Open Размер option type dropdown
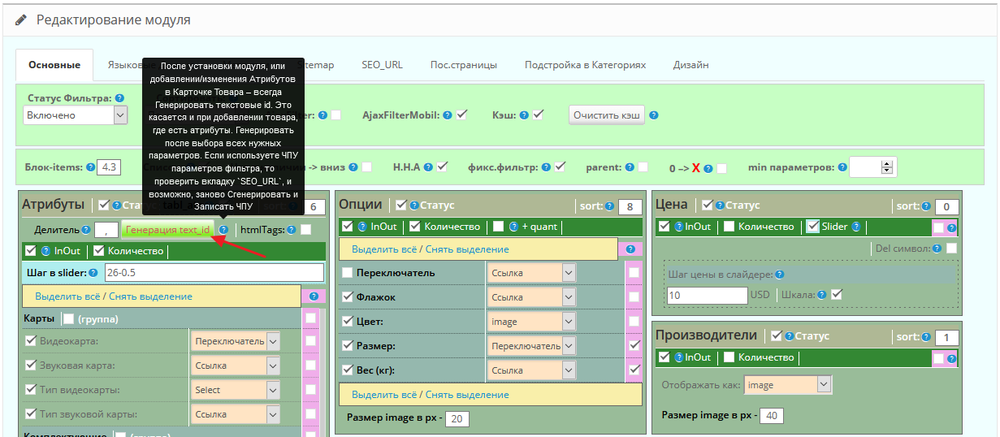 pyautogui.click(x=531, y=346)
